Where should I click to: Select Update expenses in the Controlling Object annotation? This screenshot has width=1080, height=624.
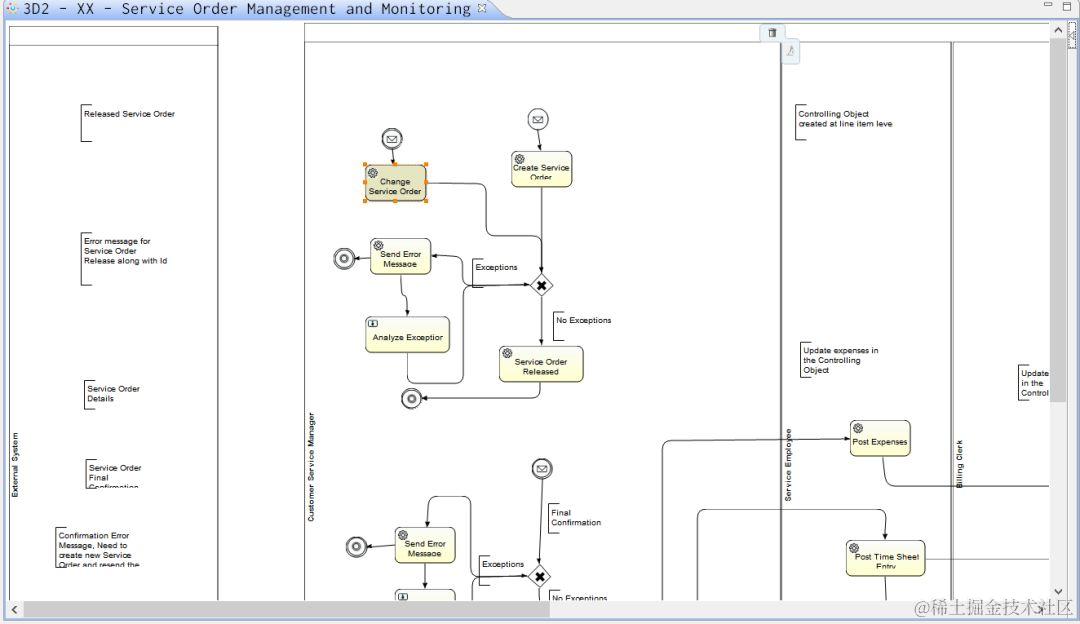[x=840, y=360]
